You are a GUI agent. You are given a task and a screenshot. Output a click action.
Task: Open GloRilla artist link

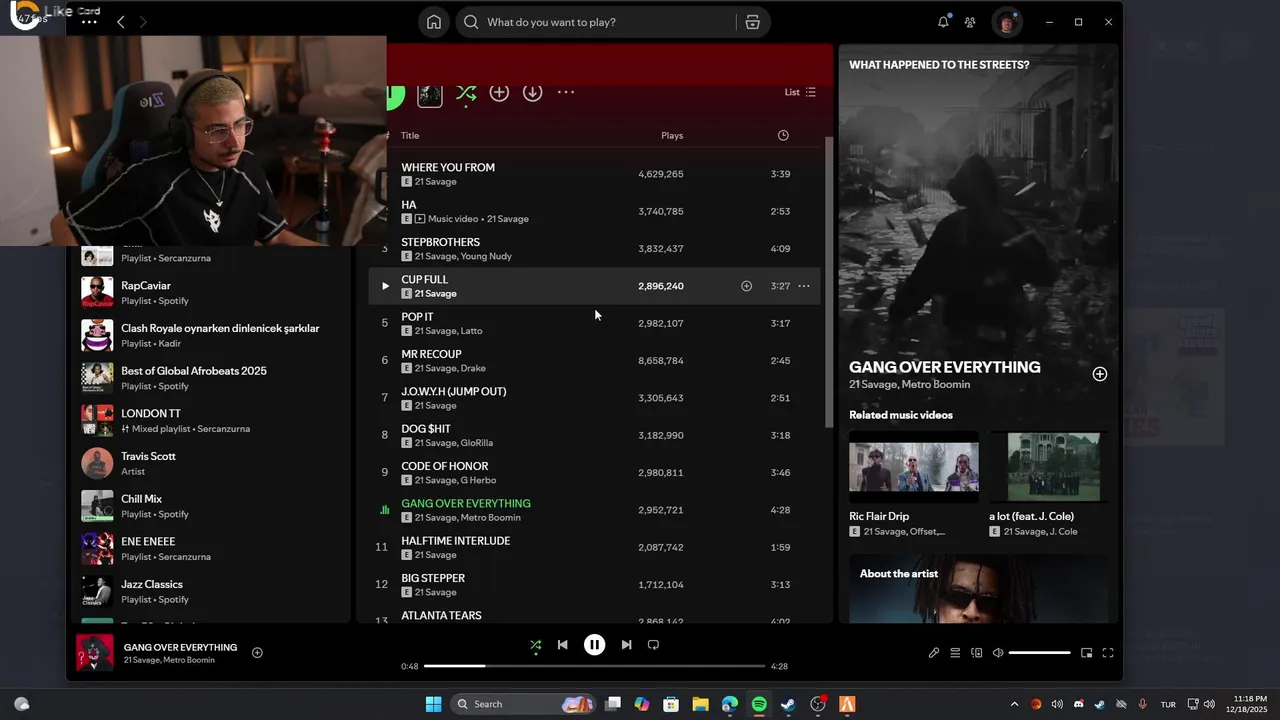pos(477,443)
